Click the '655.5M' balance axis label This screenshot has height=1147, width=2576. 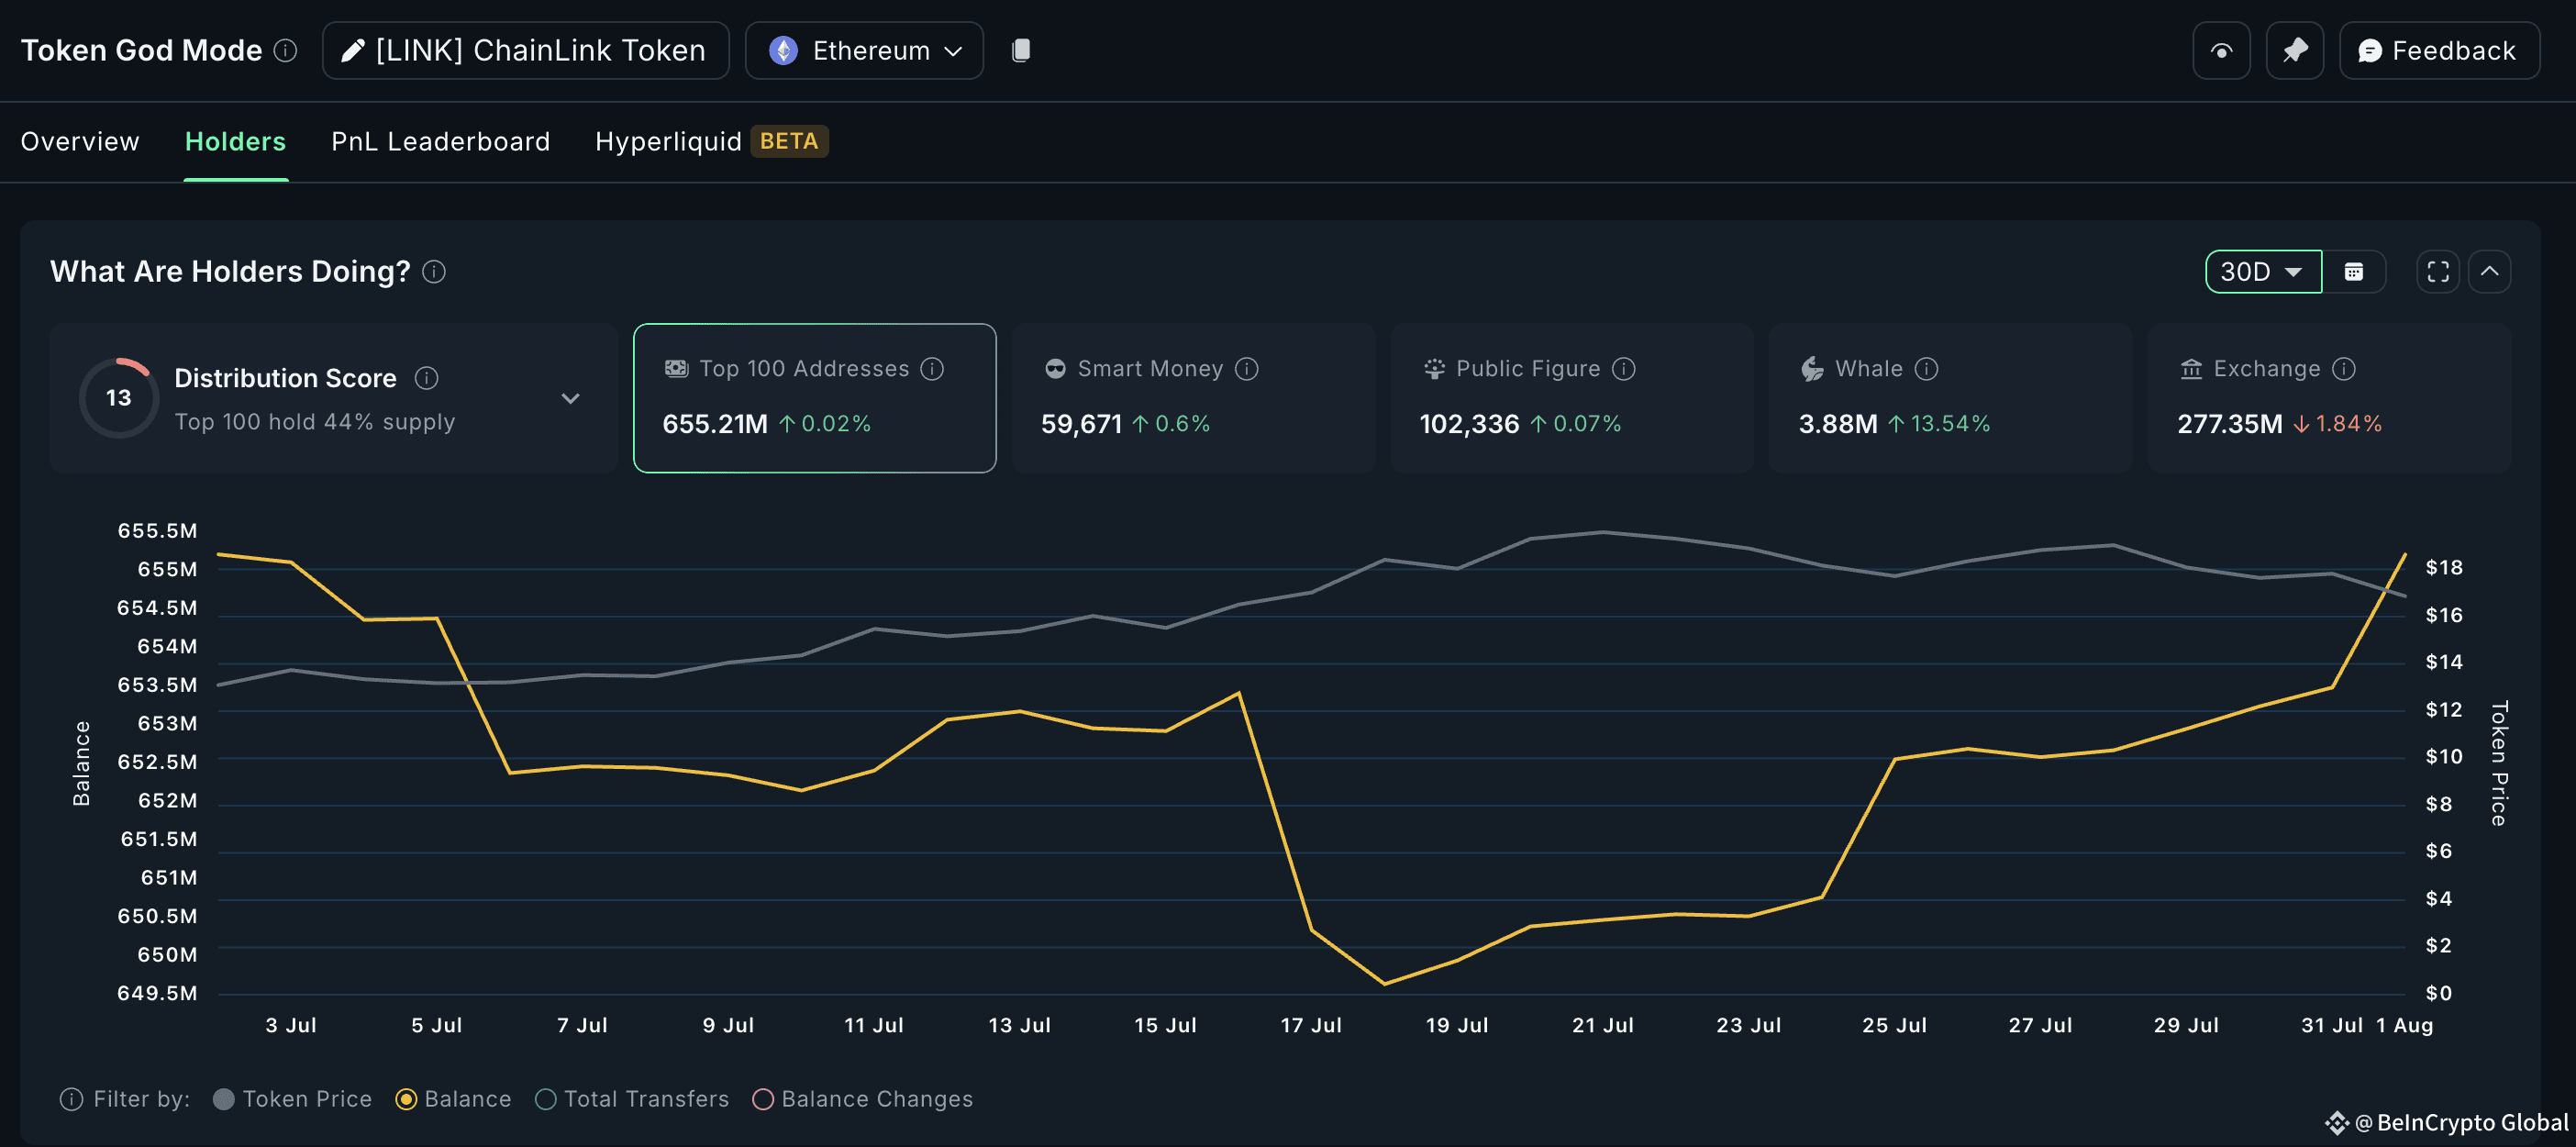tap(157, 530)
